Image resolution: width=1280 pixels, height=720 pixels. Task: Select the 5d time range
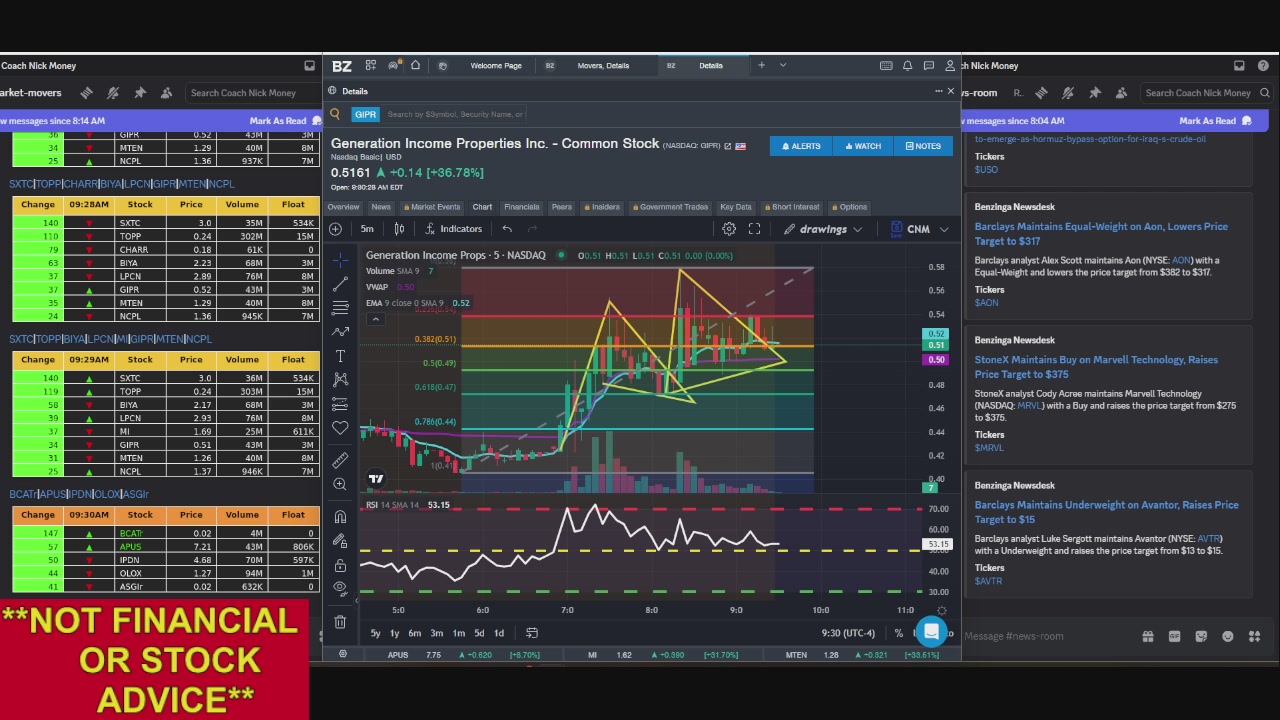point(479,633)
